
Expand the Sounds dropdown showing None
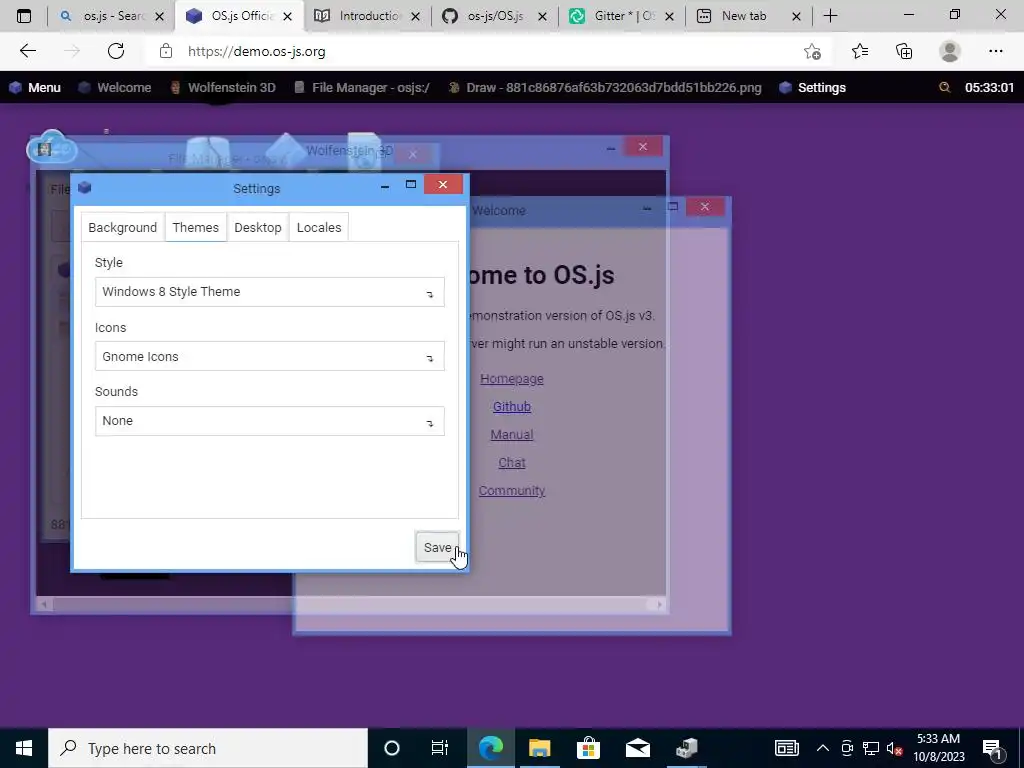click(x=270, y=421)
